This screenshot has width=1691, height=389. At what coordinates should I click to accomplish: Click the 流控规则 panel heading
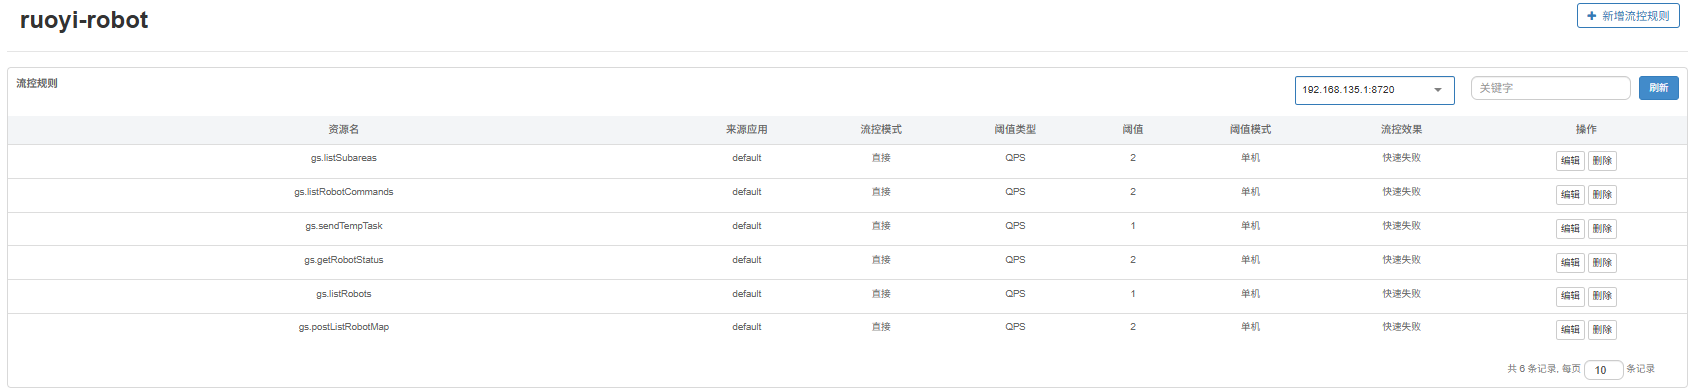(x=37, y=83)
